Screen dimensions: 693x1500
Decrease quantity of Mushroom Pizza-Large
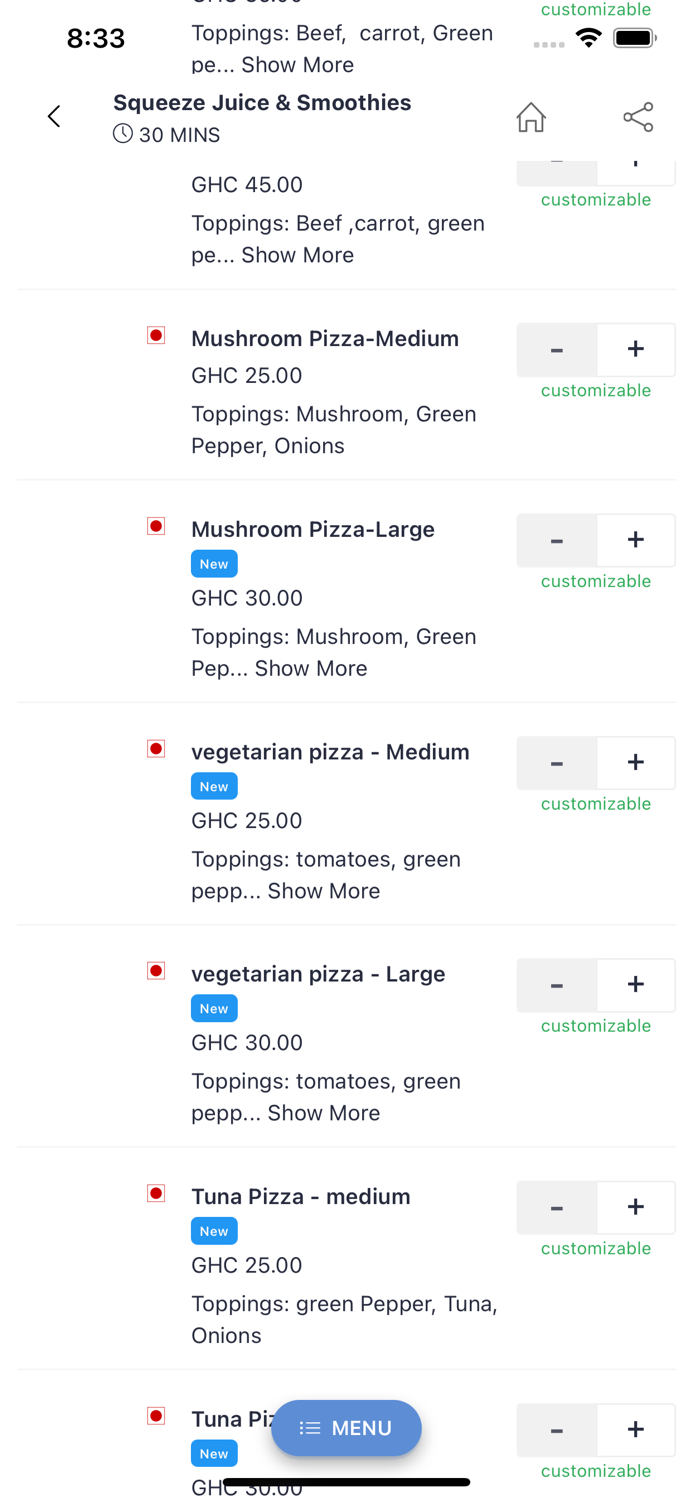(x=556, y=540)
